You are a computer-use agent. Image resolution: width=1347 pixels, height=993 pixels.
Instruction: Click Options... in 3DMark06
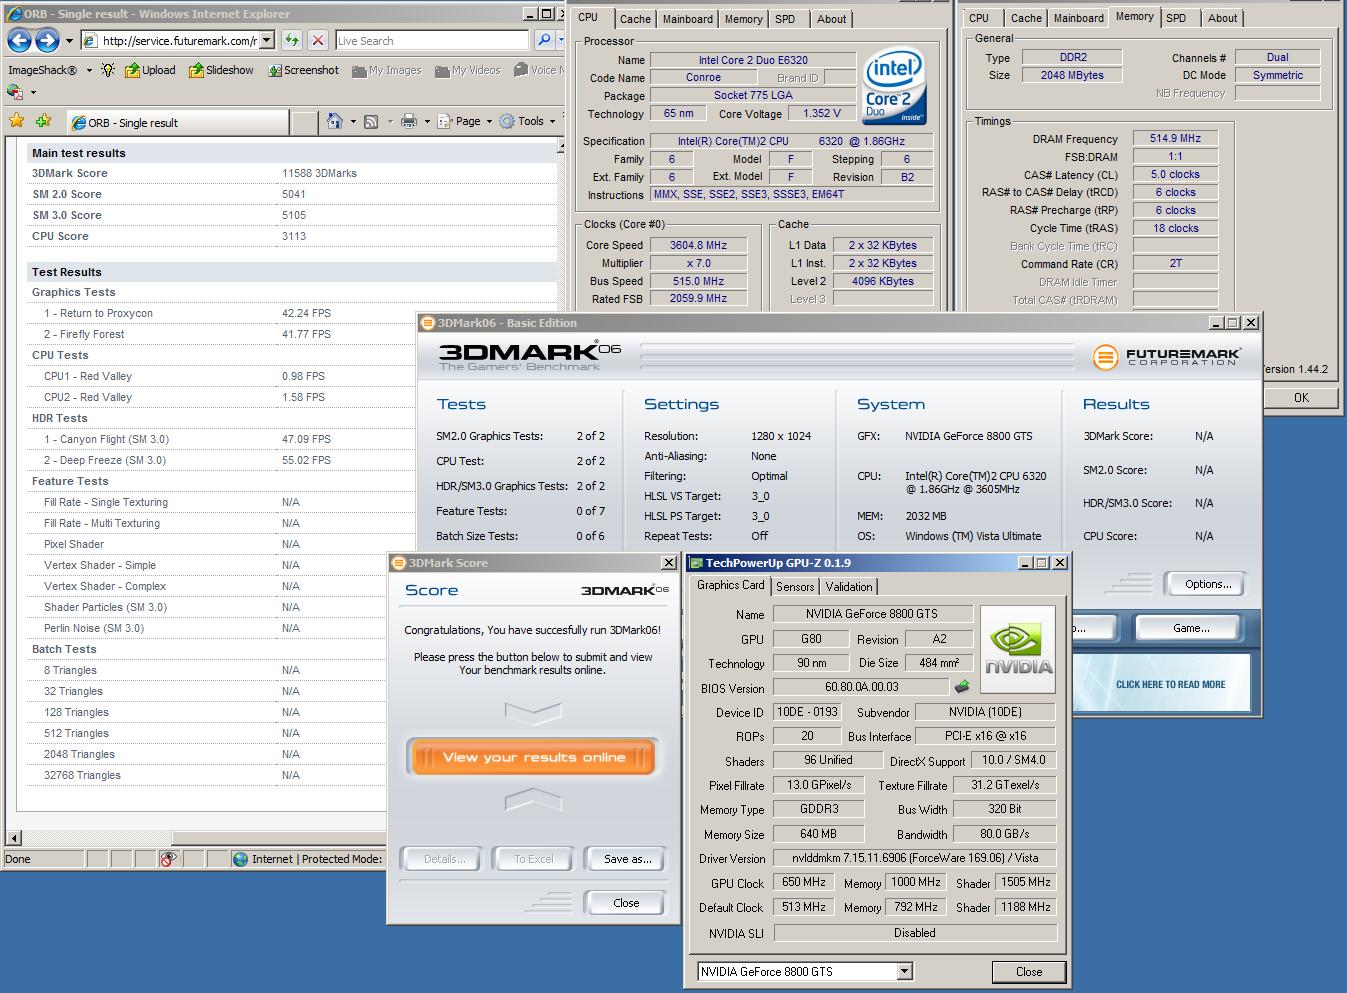pyautogui.click(x=1208, y=584)
